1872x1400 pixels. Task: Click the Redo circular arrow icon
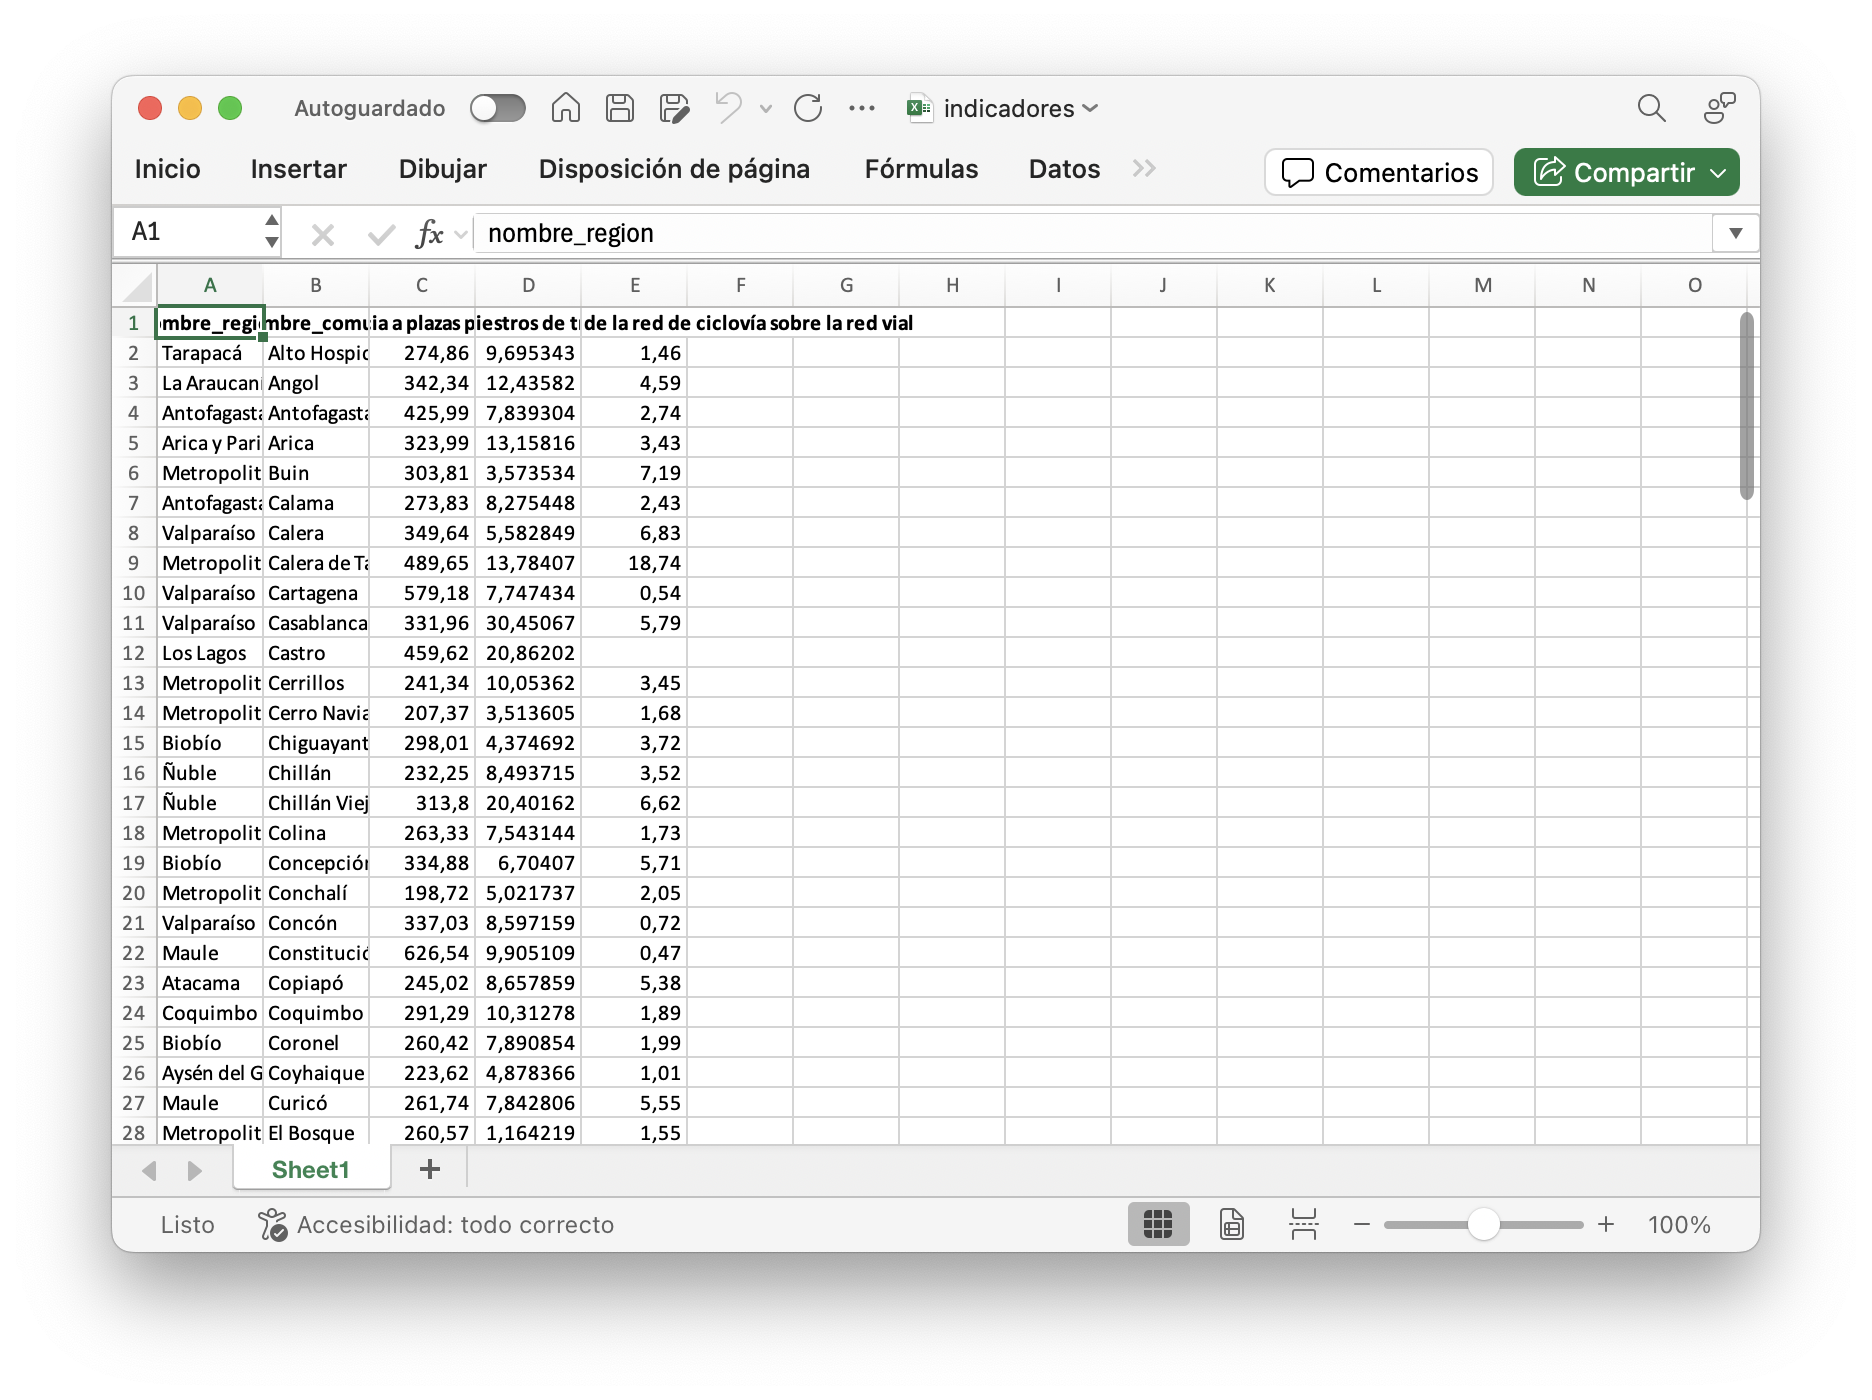pos(808,108)
